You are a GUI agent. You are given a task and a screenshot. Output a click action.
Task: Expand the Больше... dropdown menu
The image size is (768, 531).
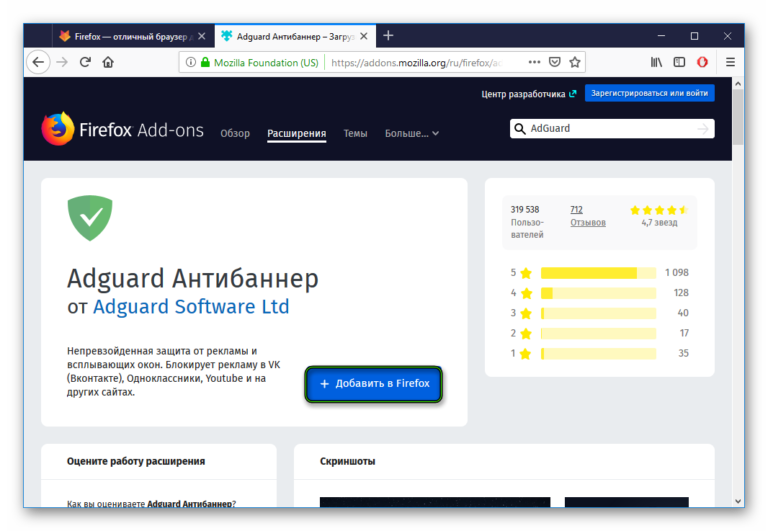tap(412, 133)
